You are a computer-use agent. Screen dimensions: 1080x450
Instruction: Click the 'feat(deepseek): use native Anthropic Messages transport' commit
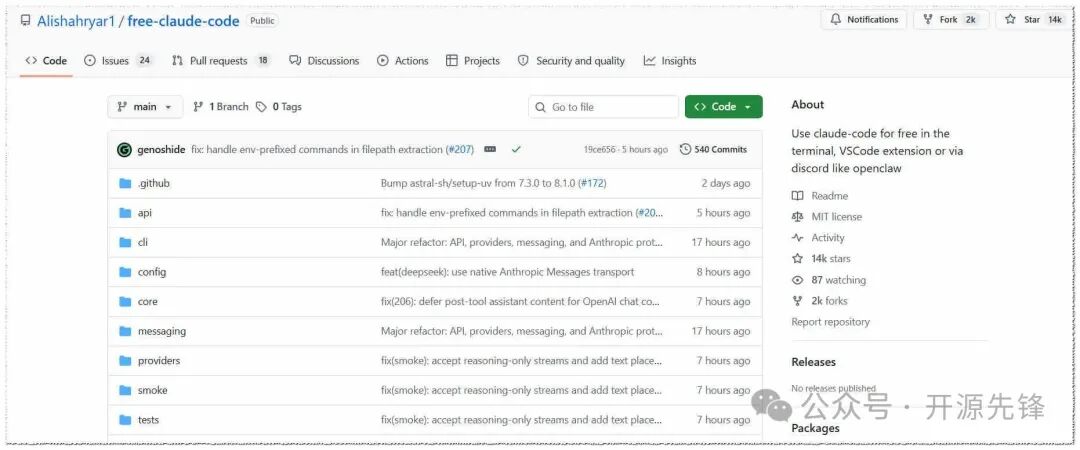pos(507,272)
